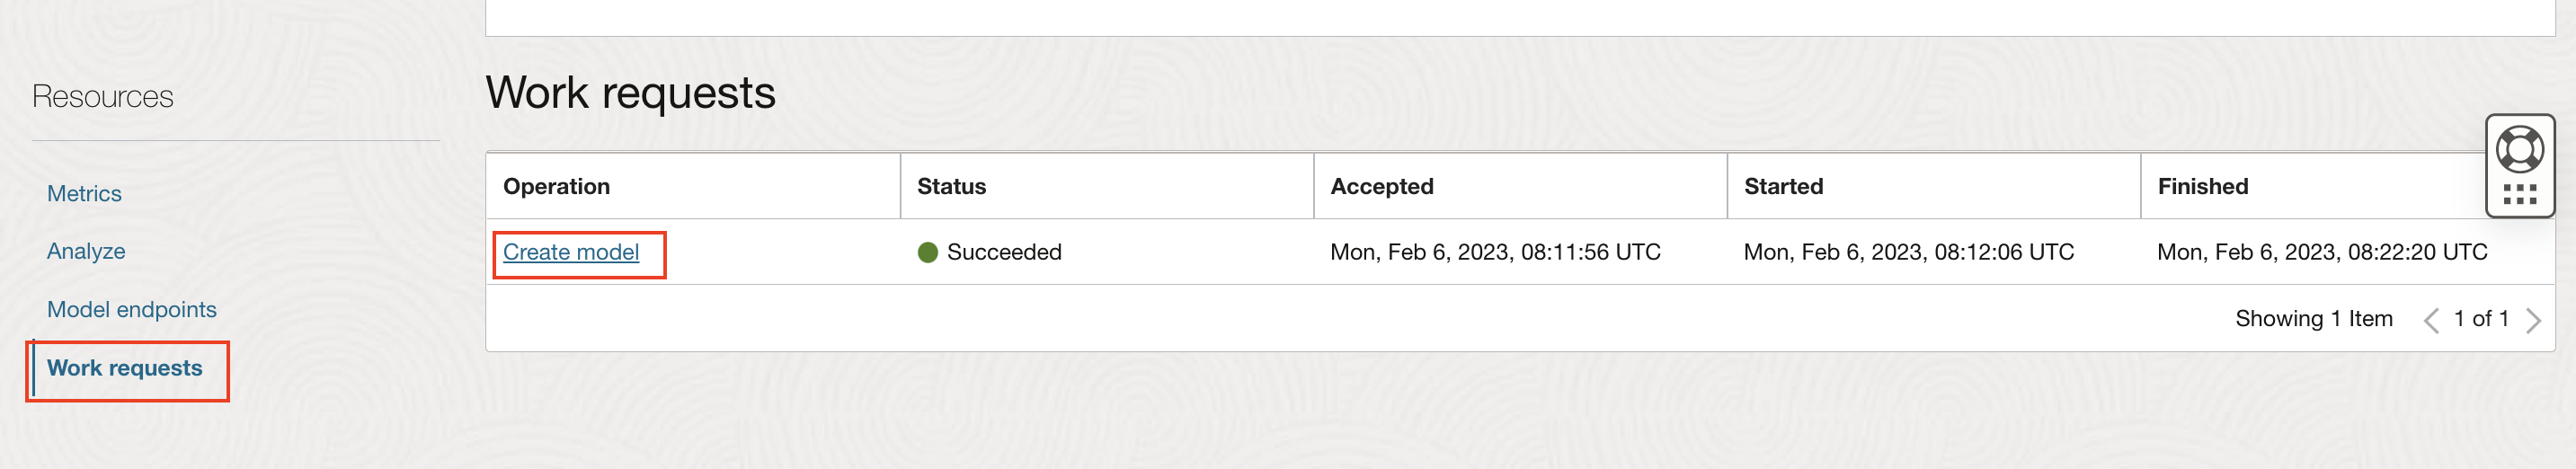This screenshot has height=469, width=2576.
Task: Click the six-dot grid handle under help icon
Action: coord(2519,194)
